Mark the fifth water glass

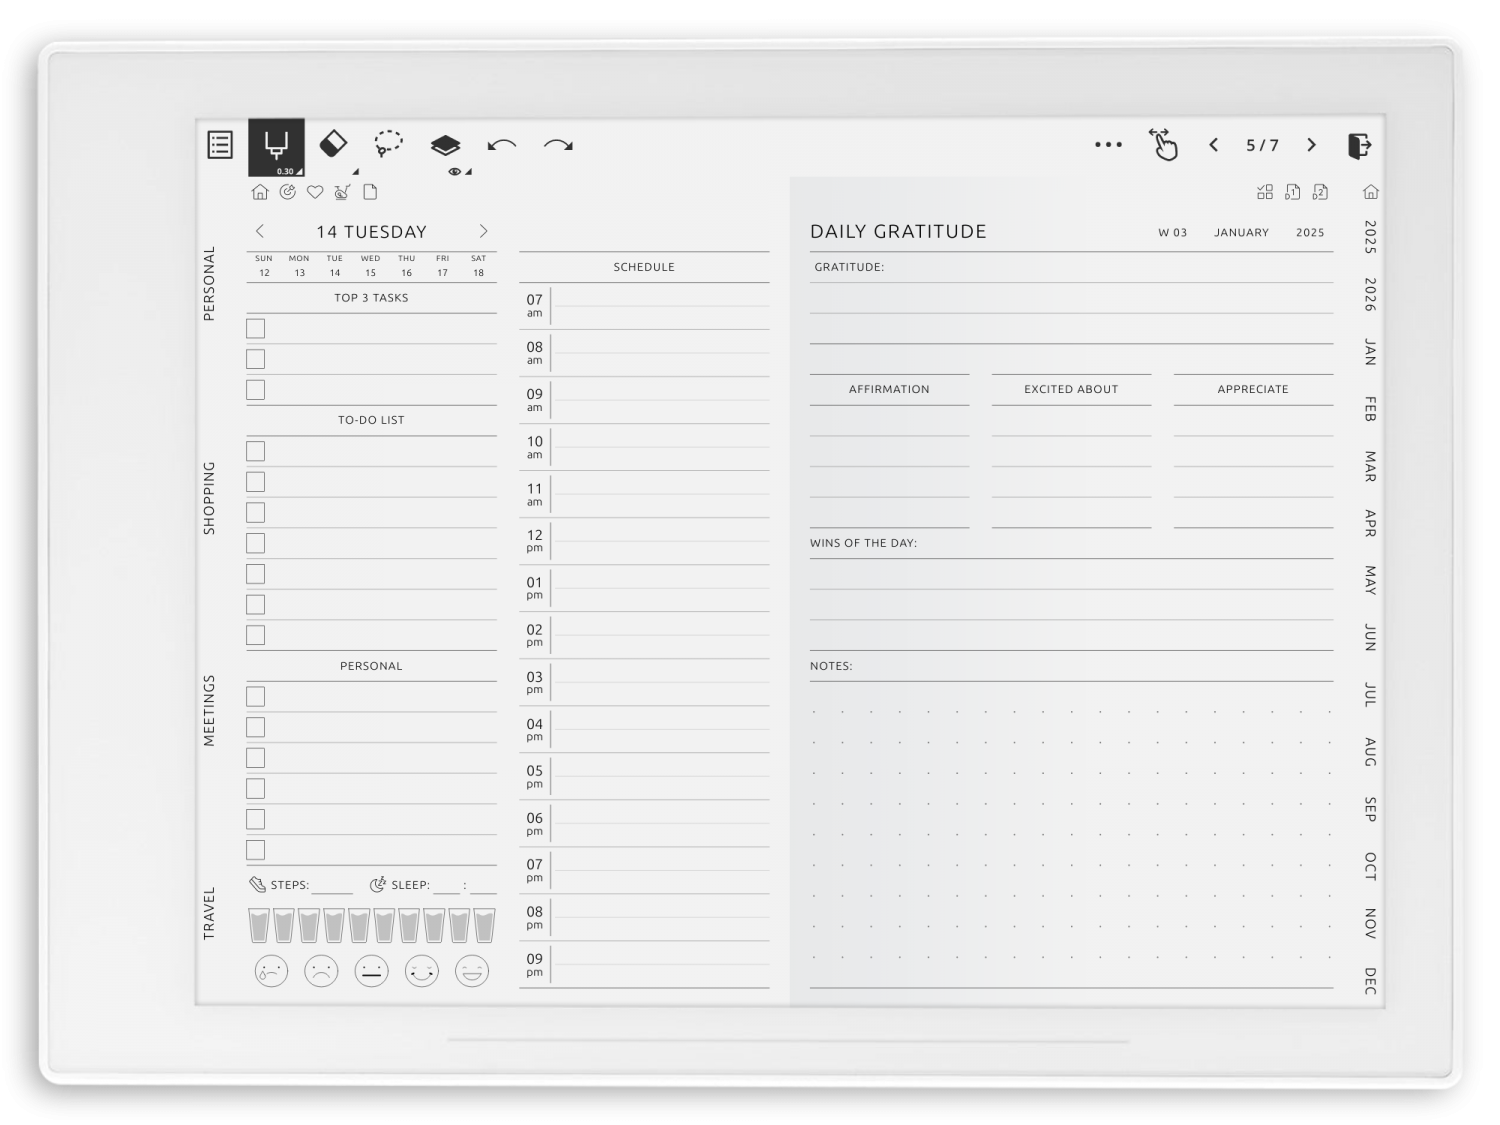click(x=359, y=925)
